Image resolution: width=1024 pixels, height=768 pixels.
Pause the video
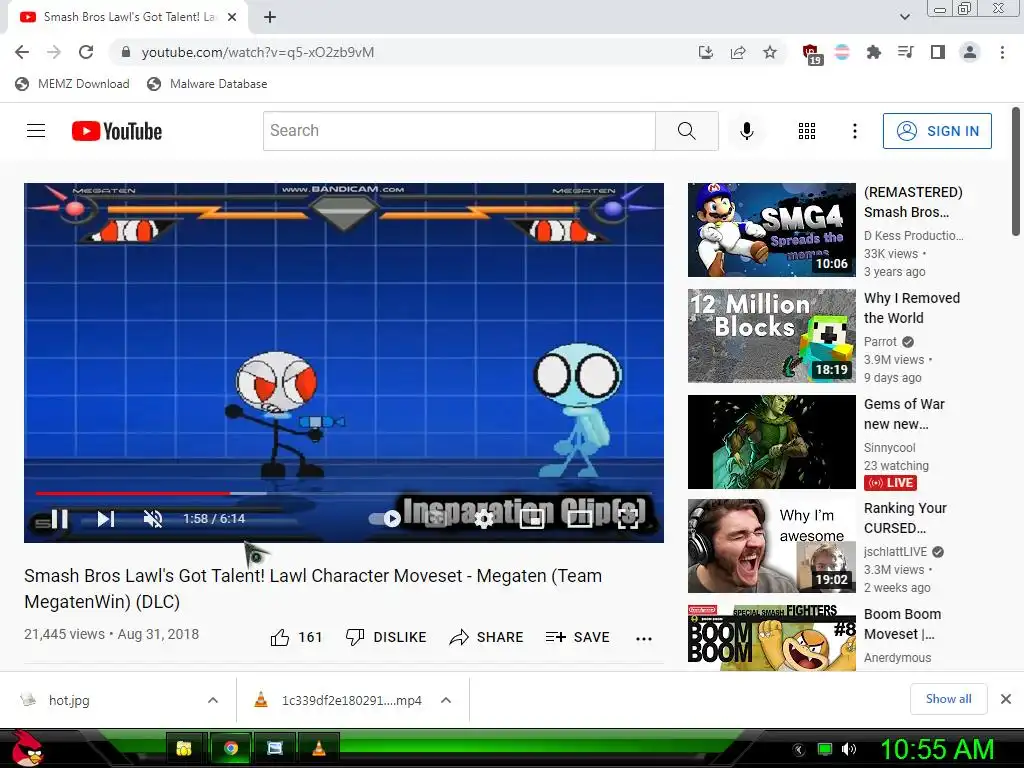tap(59, 519)
